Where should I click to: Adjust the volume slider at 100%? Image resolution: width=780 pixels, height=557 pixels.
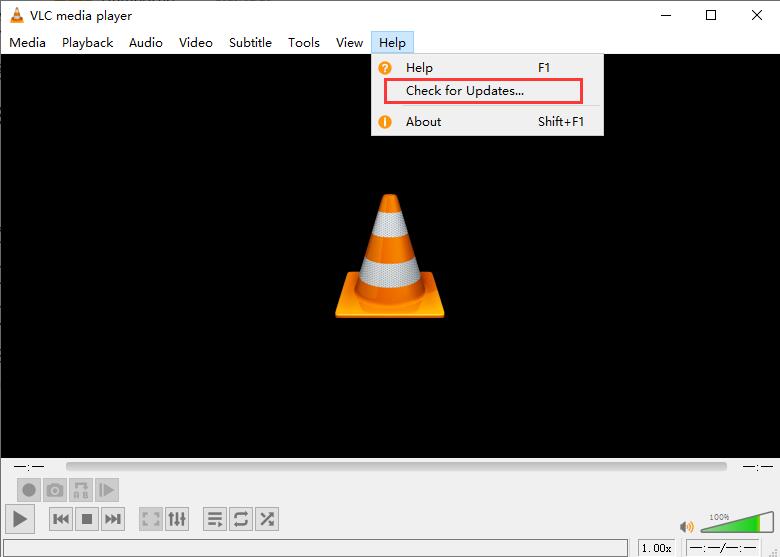pos(737,522)
